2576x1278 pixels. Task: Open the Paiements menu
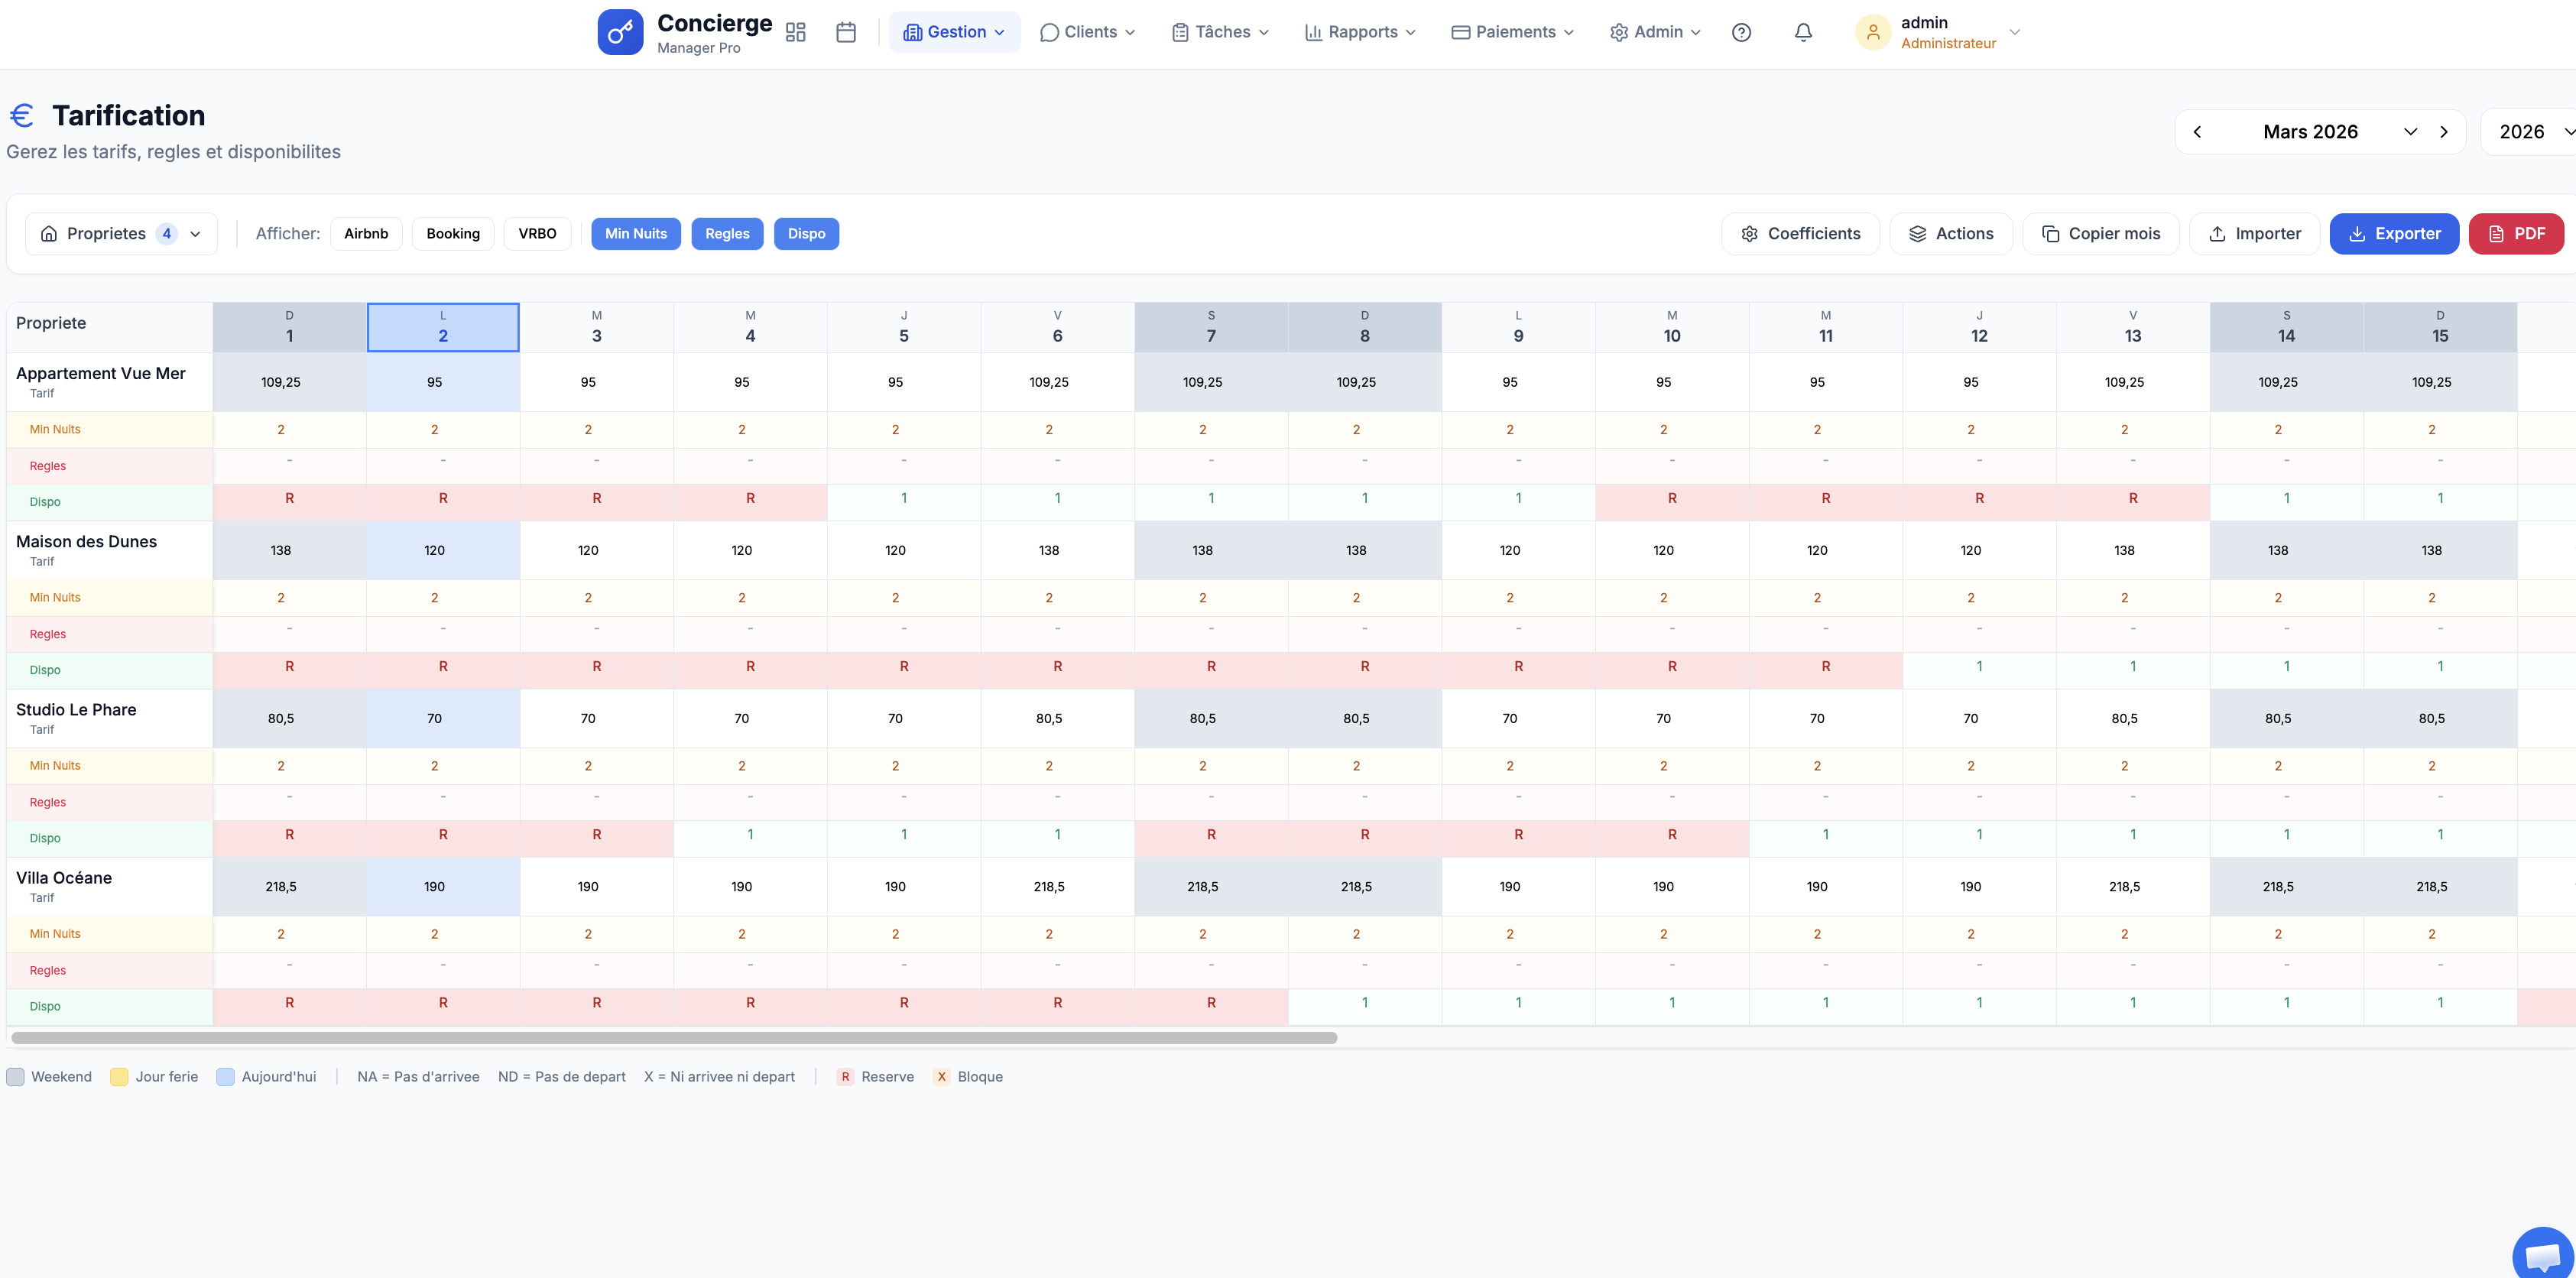click(1512, 32)
